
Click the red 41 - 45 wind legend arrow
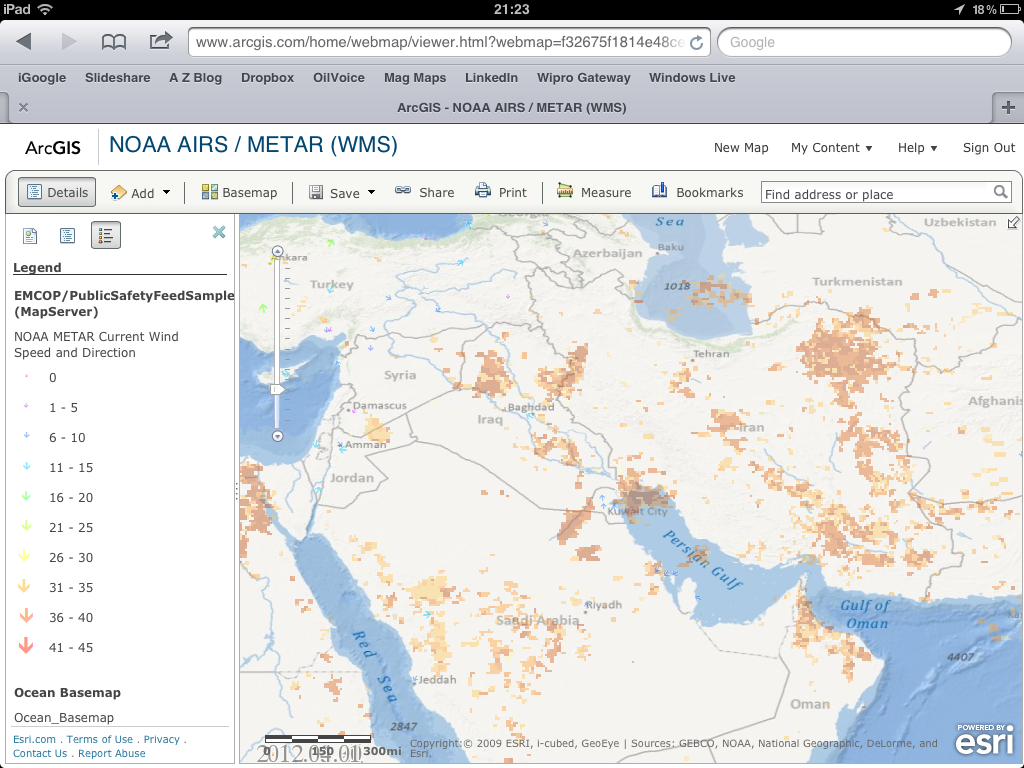(26, 646)
